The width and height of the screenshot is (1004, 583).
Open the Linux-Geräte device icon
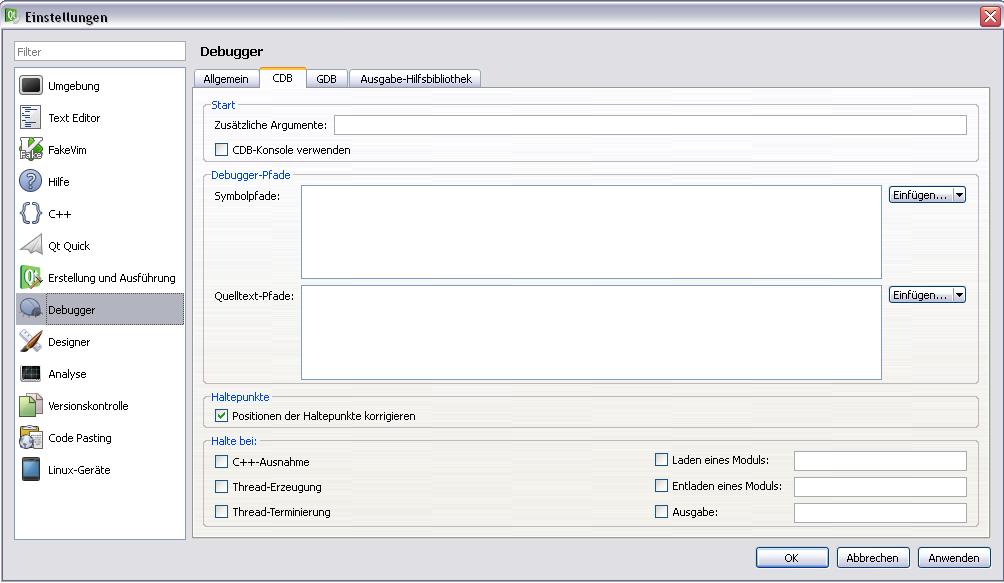(x=31, y=469)
